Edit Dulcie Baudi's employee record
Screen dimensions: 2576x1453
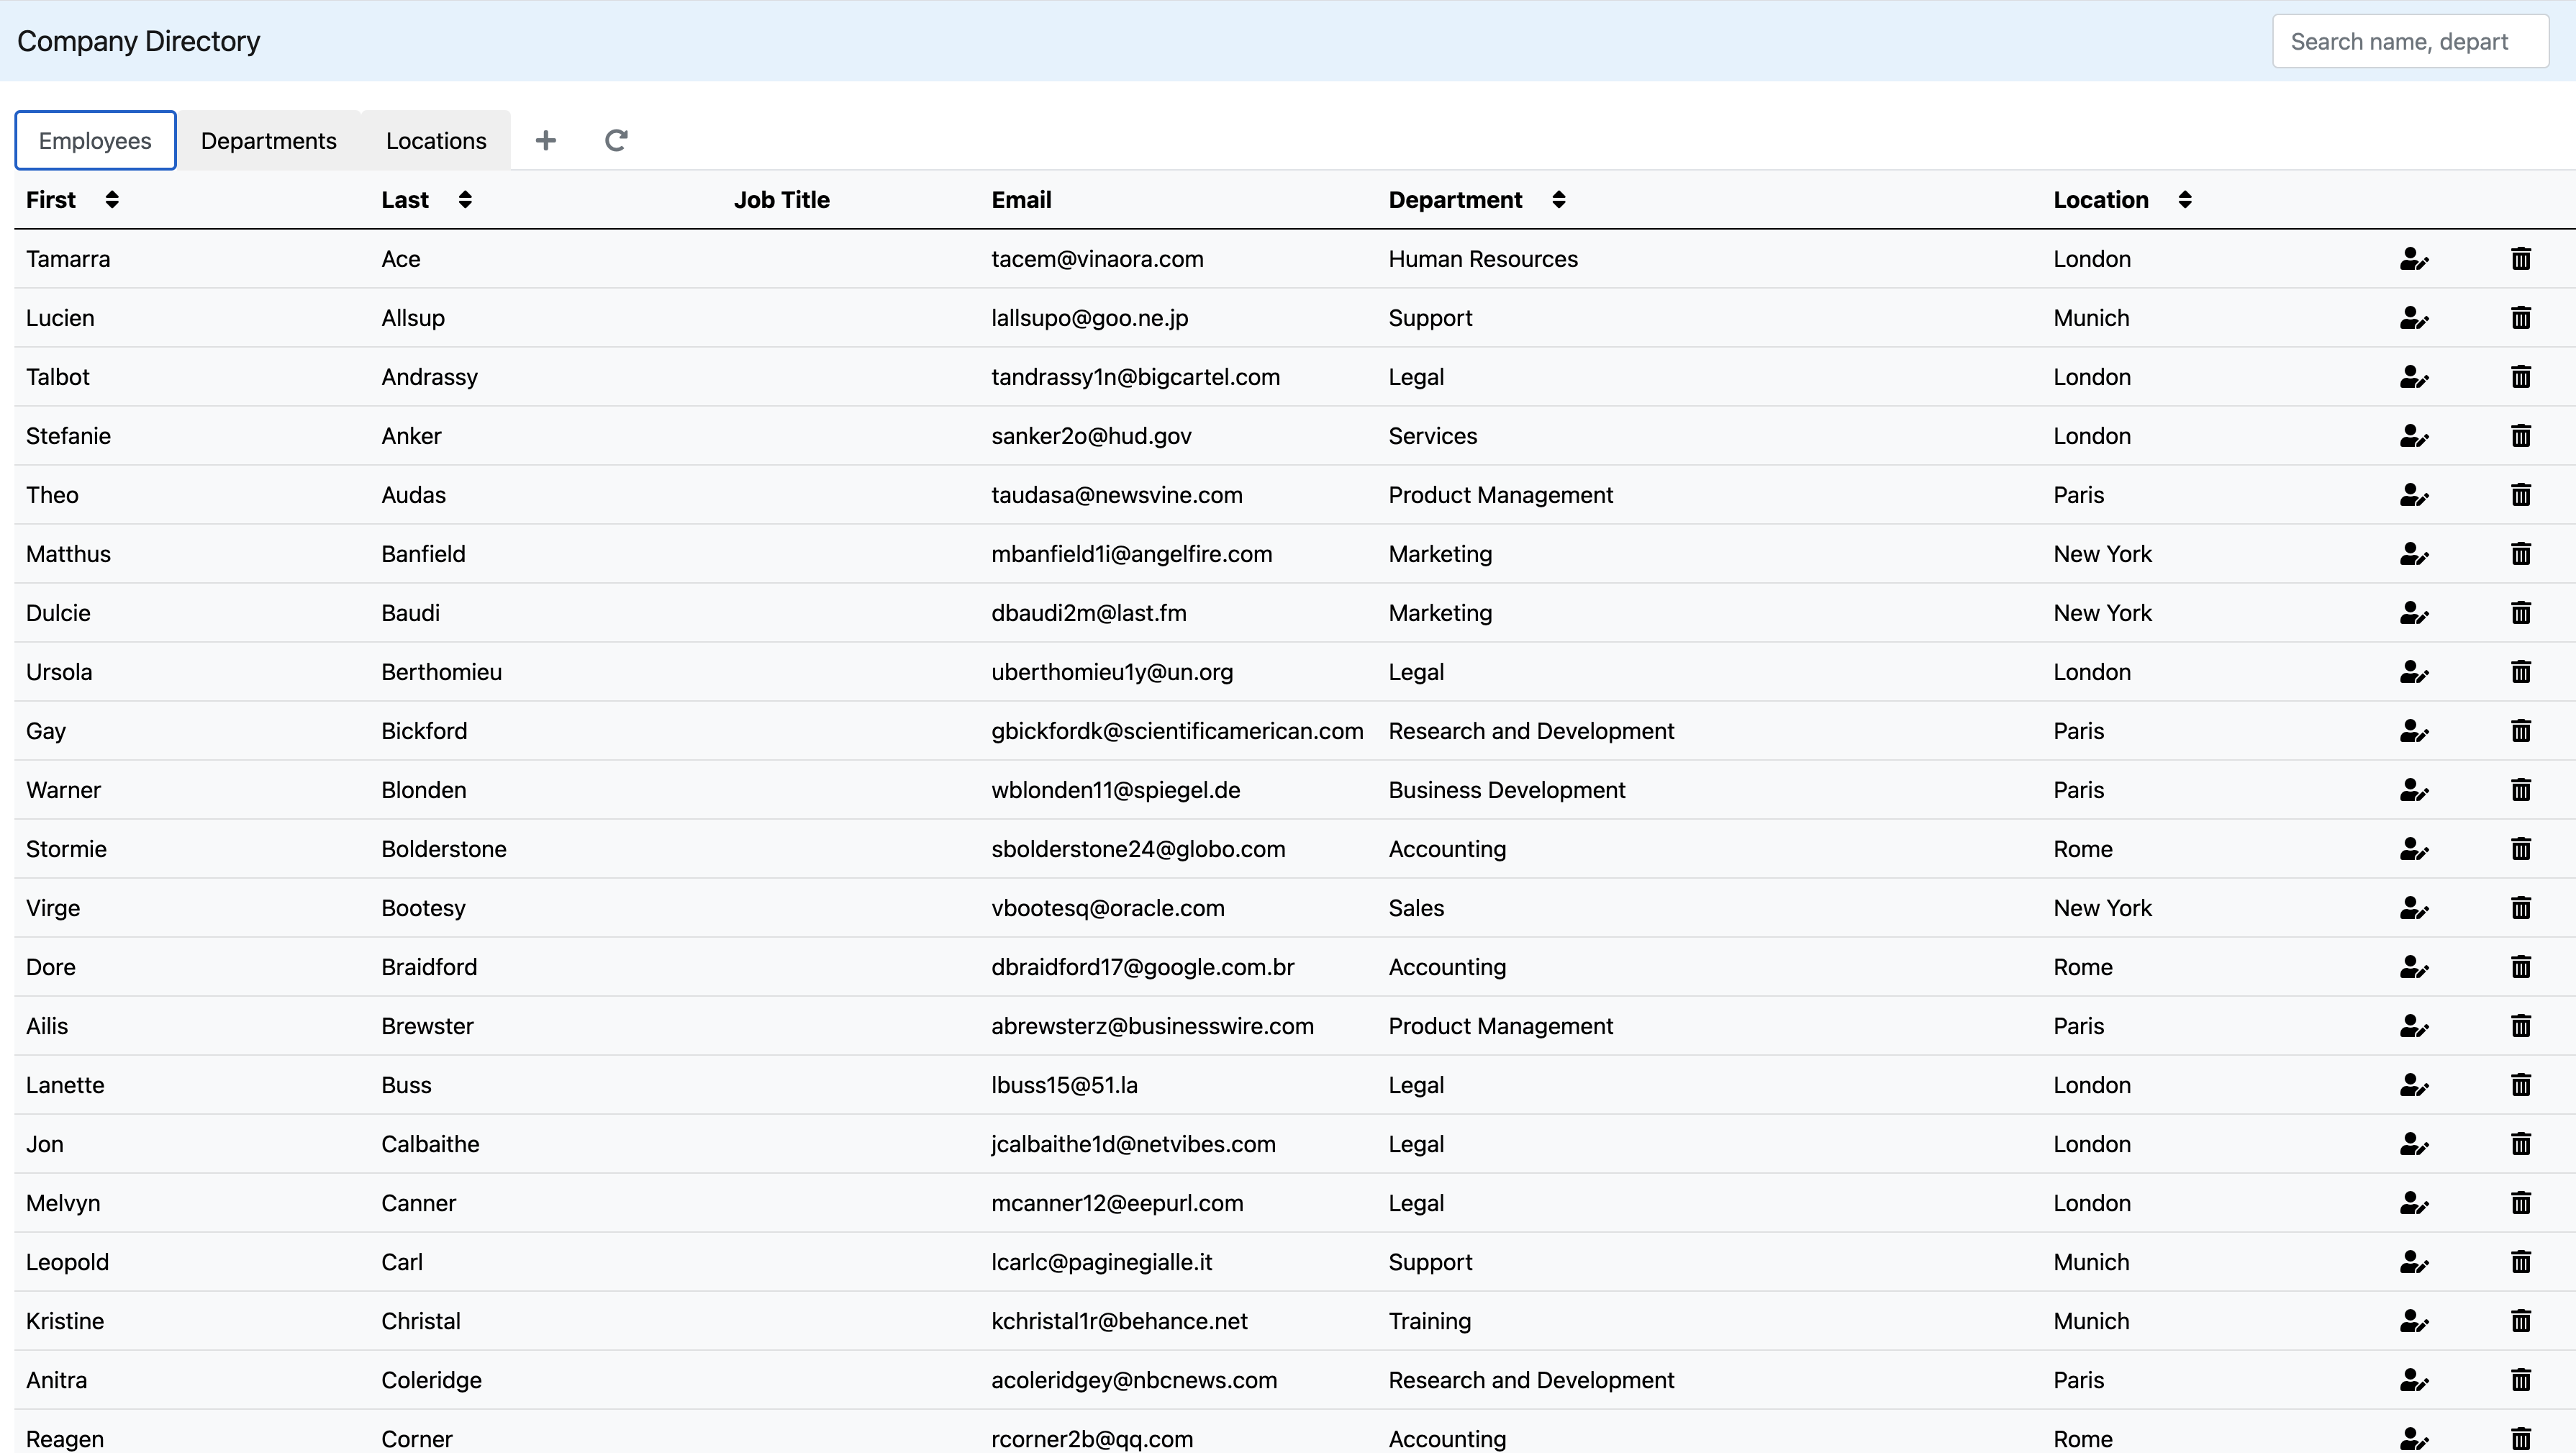2414,613
